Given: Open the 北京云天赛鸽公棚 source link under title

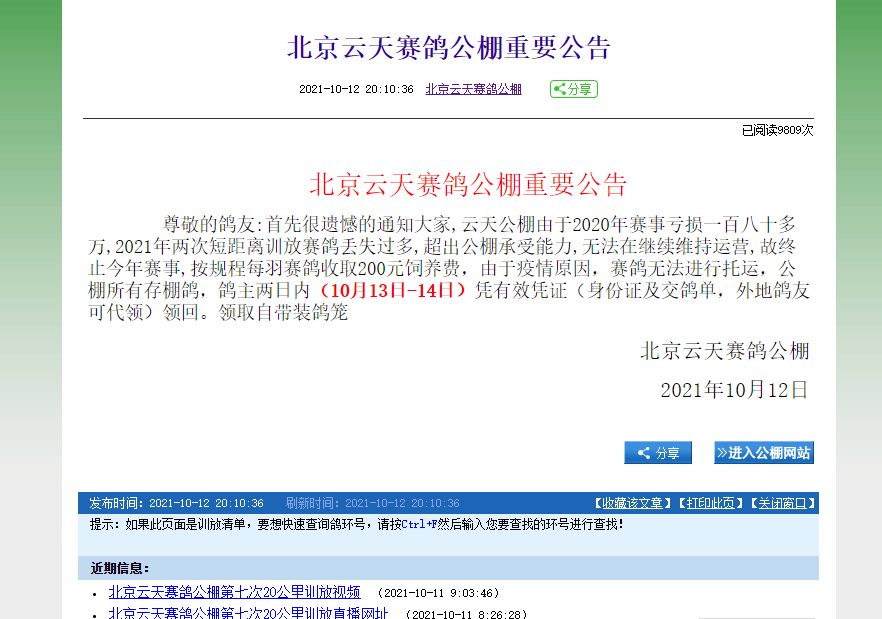Looking at the screenshot, I should (x=473, y=89).
